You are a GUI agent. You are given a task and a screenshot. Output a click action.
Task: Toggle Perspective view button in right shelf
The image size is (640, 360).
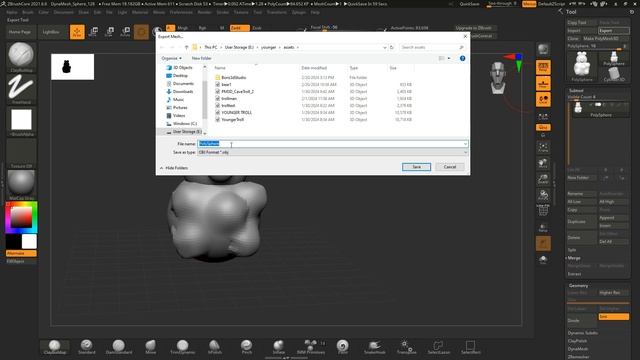543,67
